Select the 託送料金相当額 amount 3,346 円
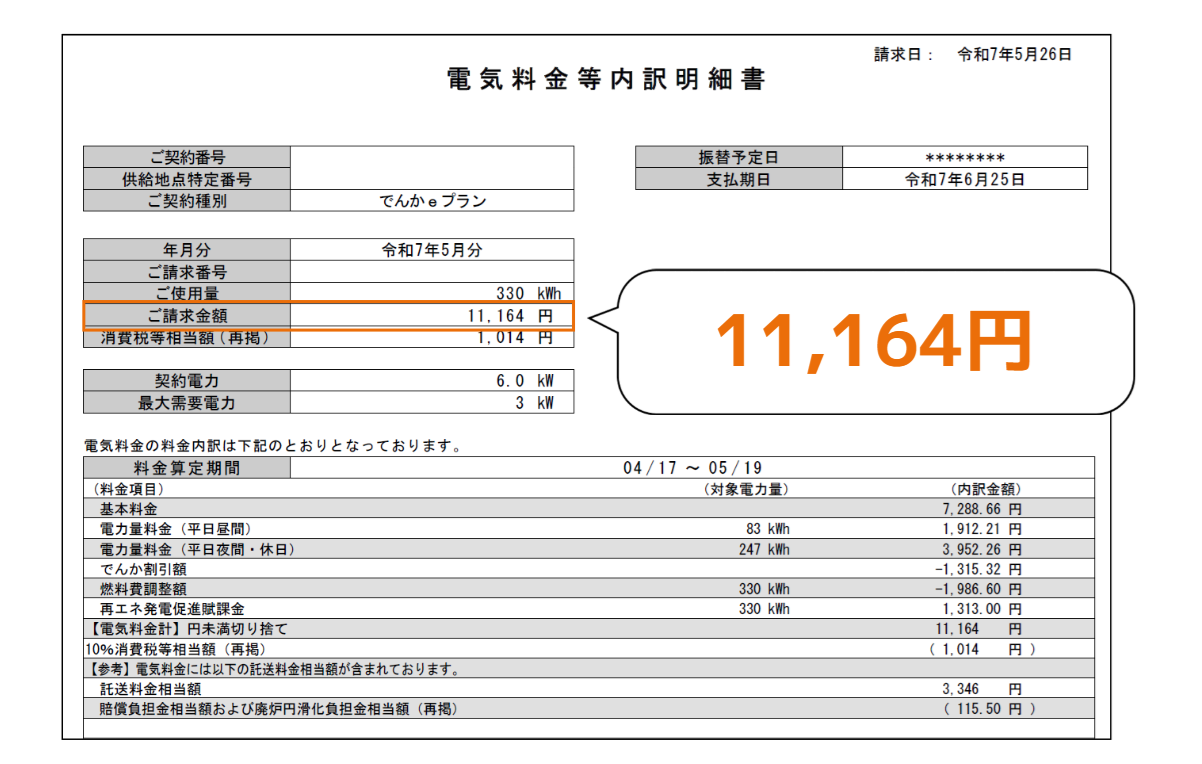The width and height of the screenshot is (1202, 764). [981, 689]
